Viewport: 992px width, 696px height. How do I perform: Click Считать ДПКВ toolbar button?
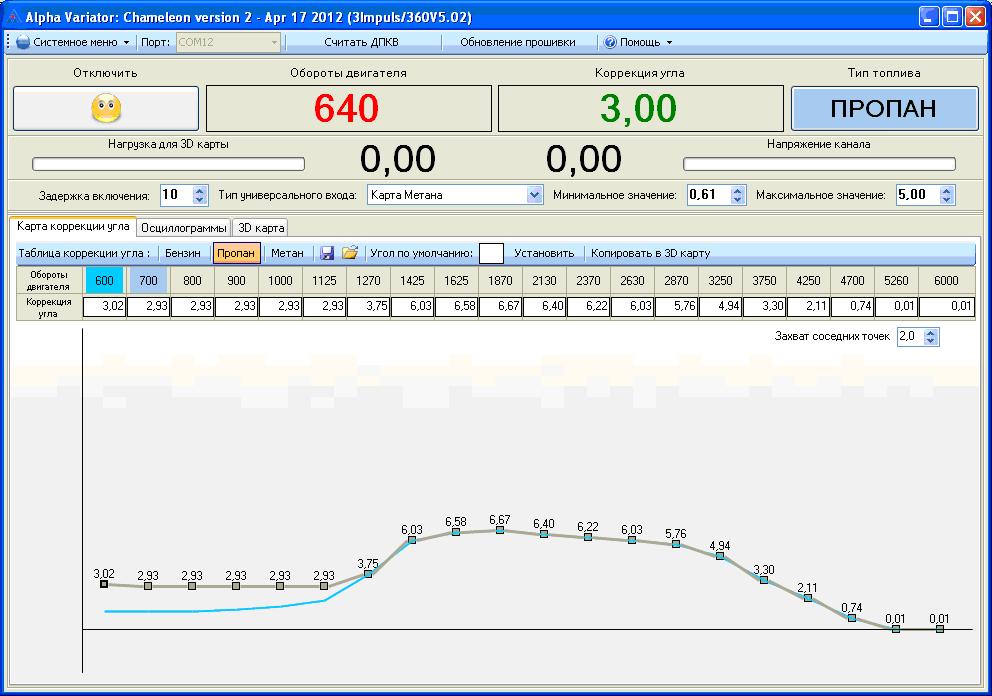click(361, 43)
